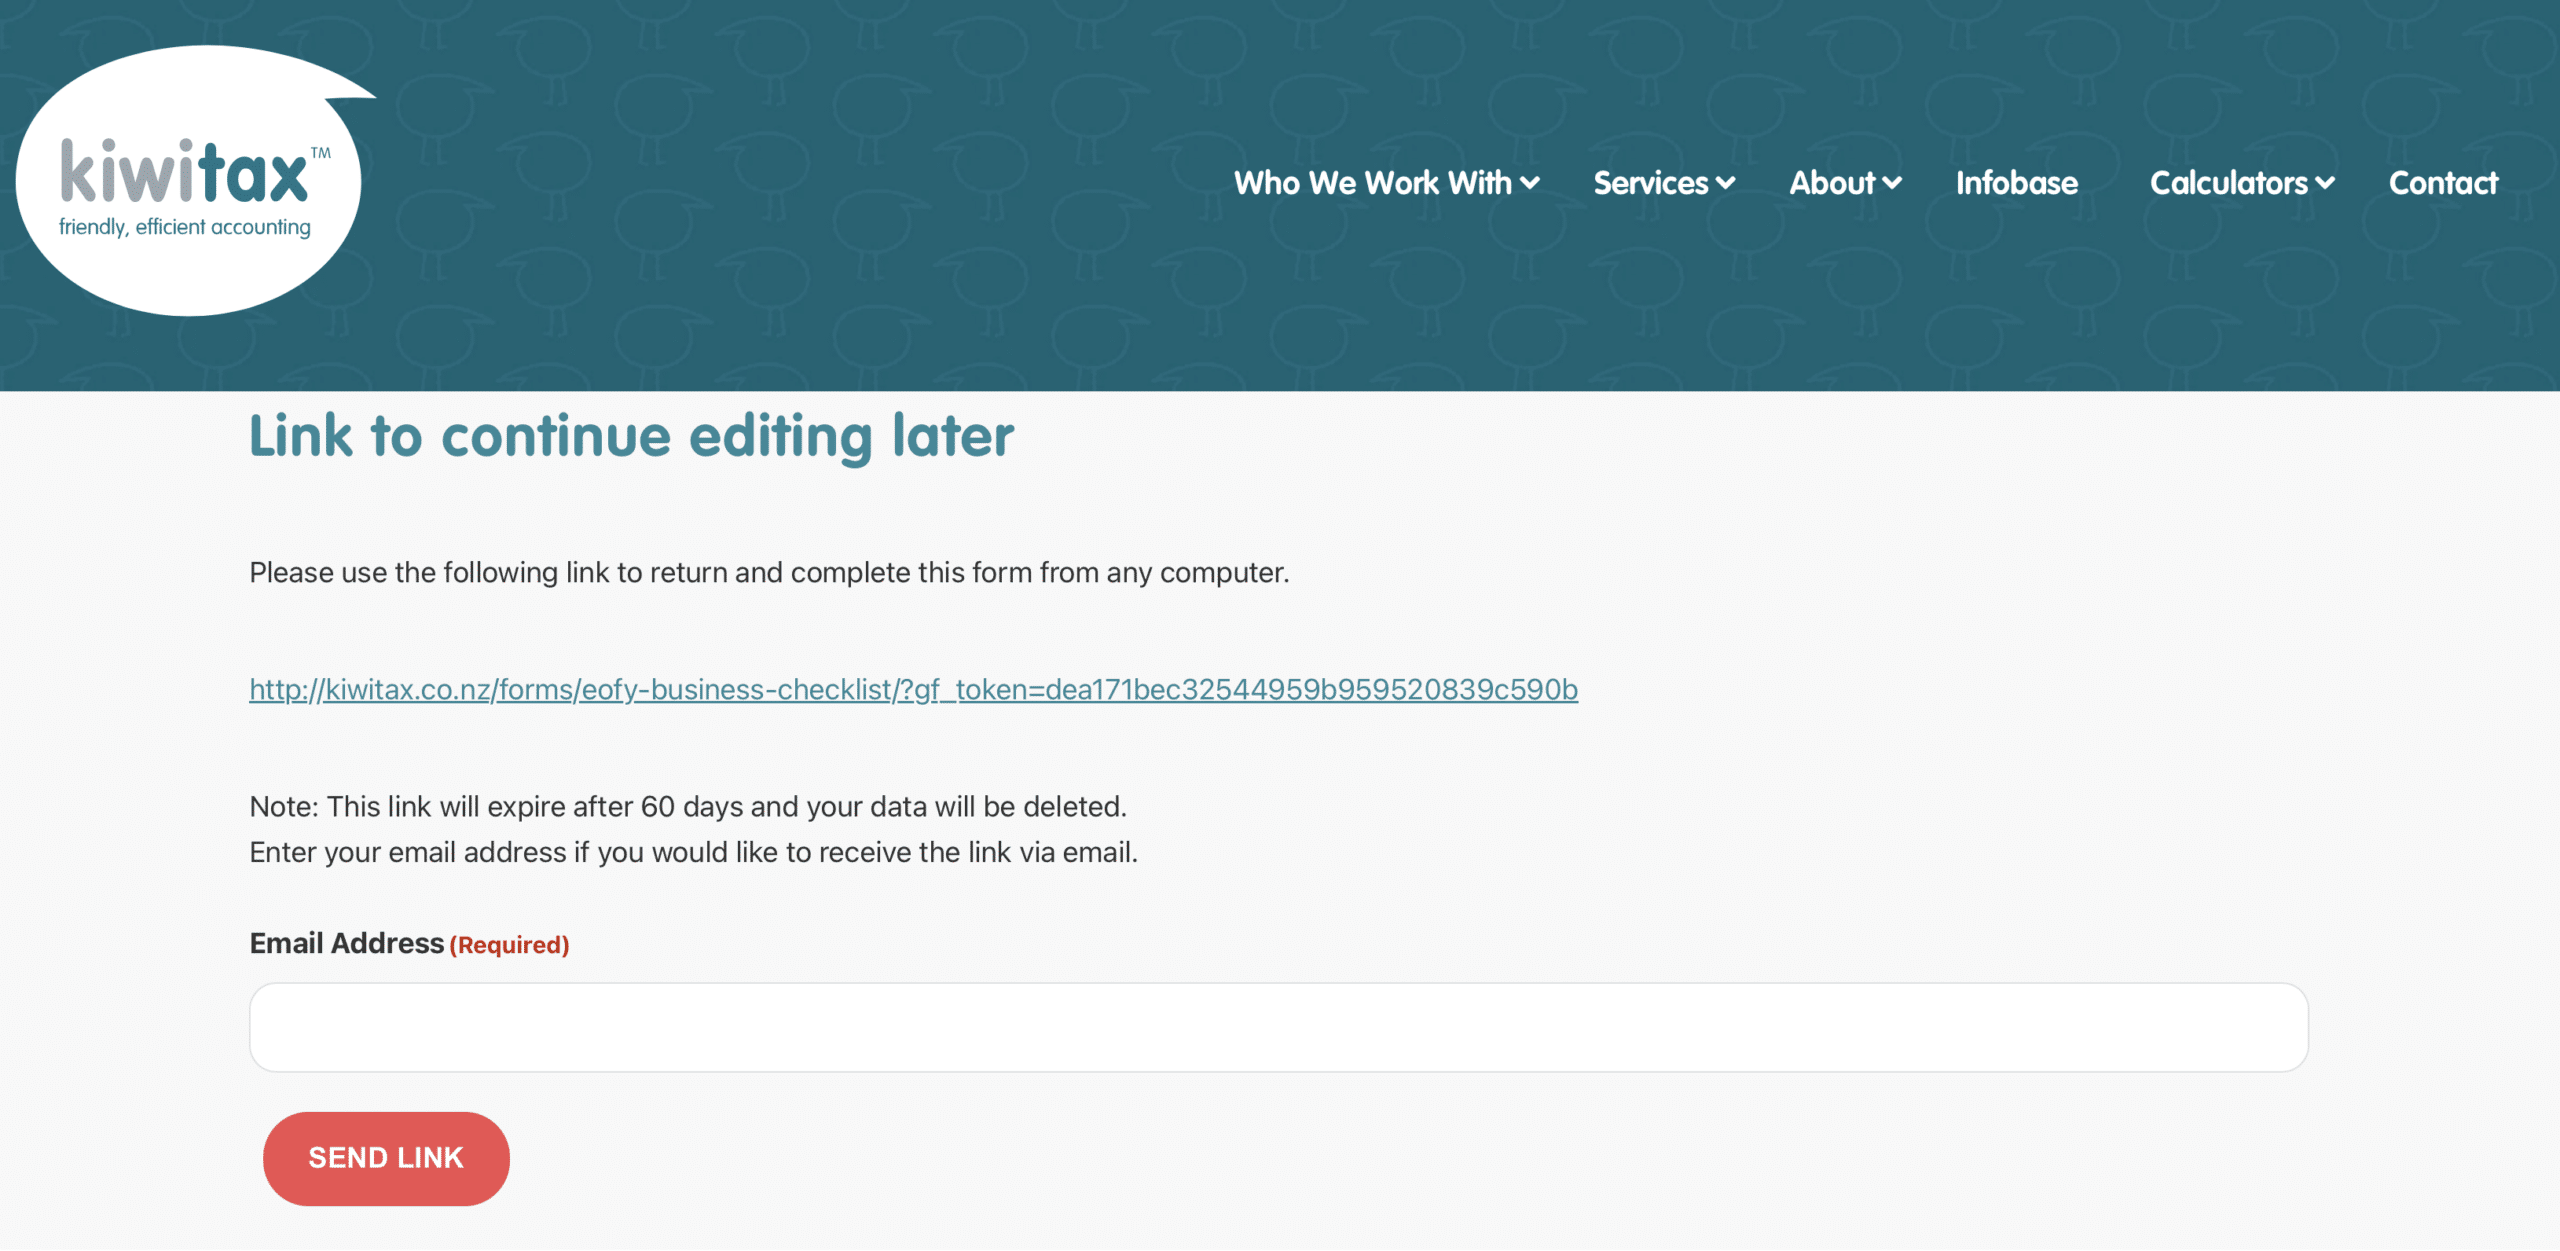Go to the Contact page

point(2443,183)
